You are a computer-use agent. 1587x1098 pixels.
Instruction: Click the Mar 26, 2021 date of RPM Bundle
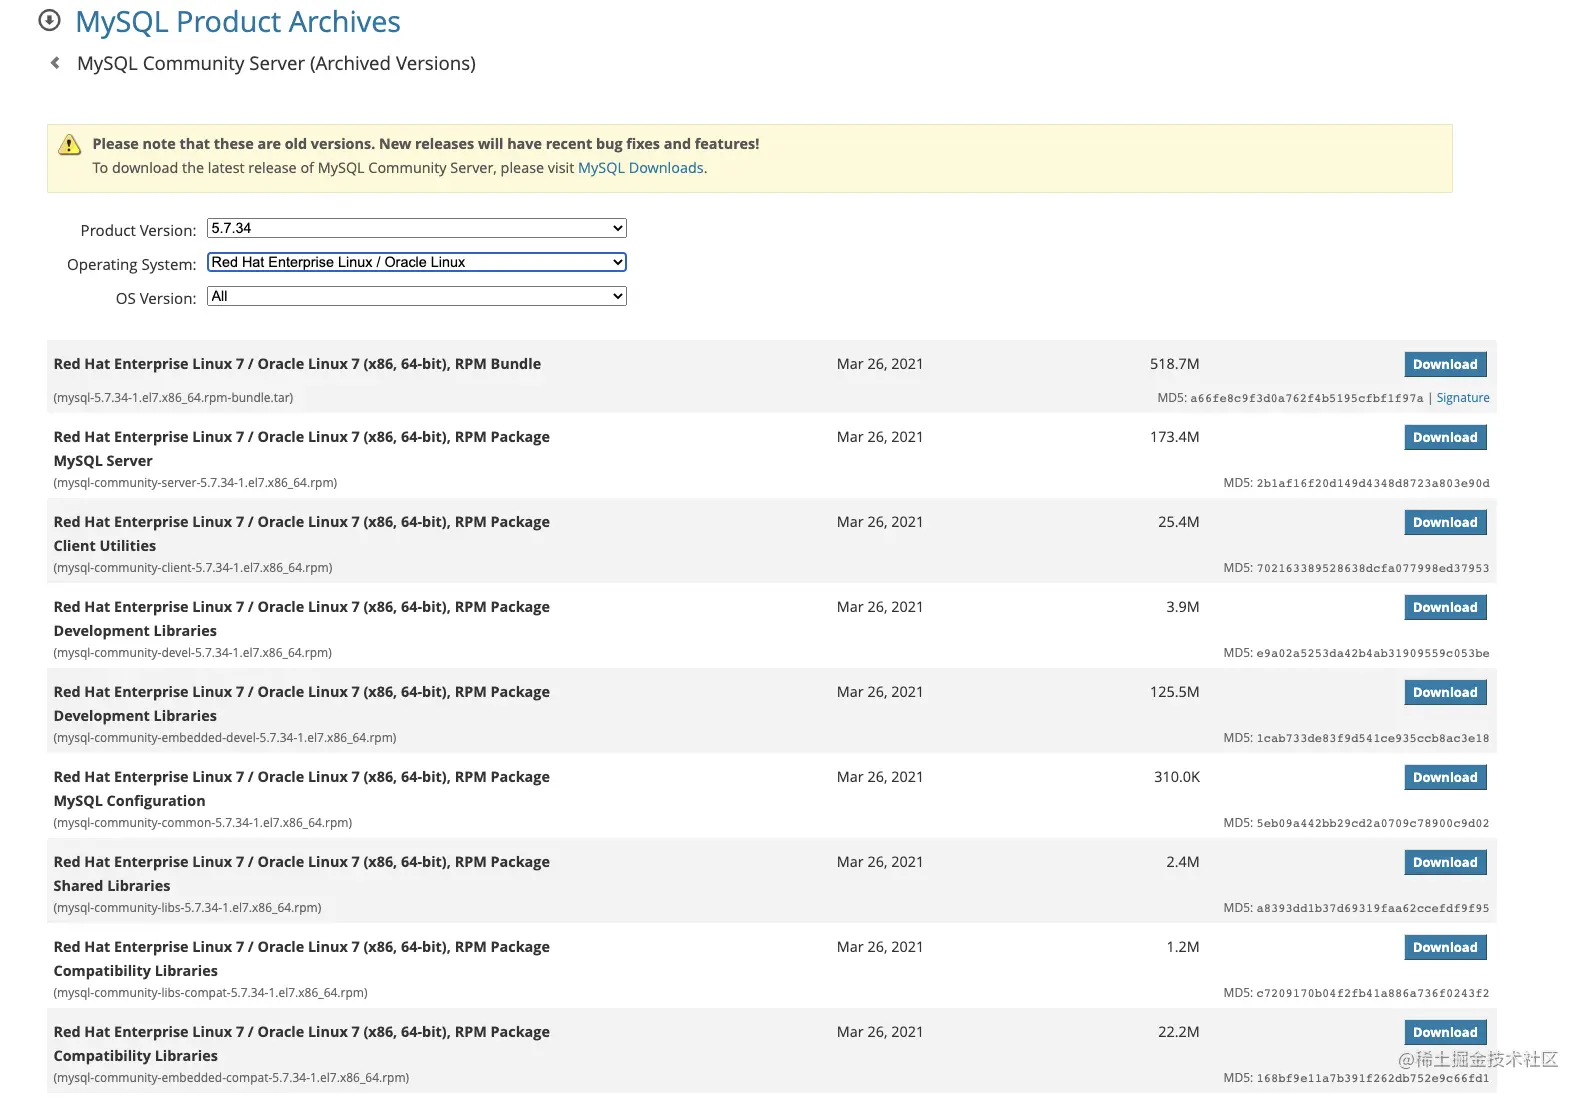[x=880, y=364]
